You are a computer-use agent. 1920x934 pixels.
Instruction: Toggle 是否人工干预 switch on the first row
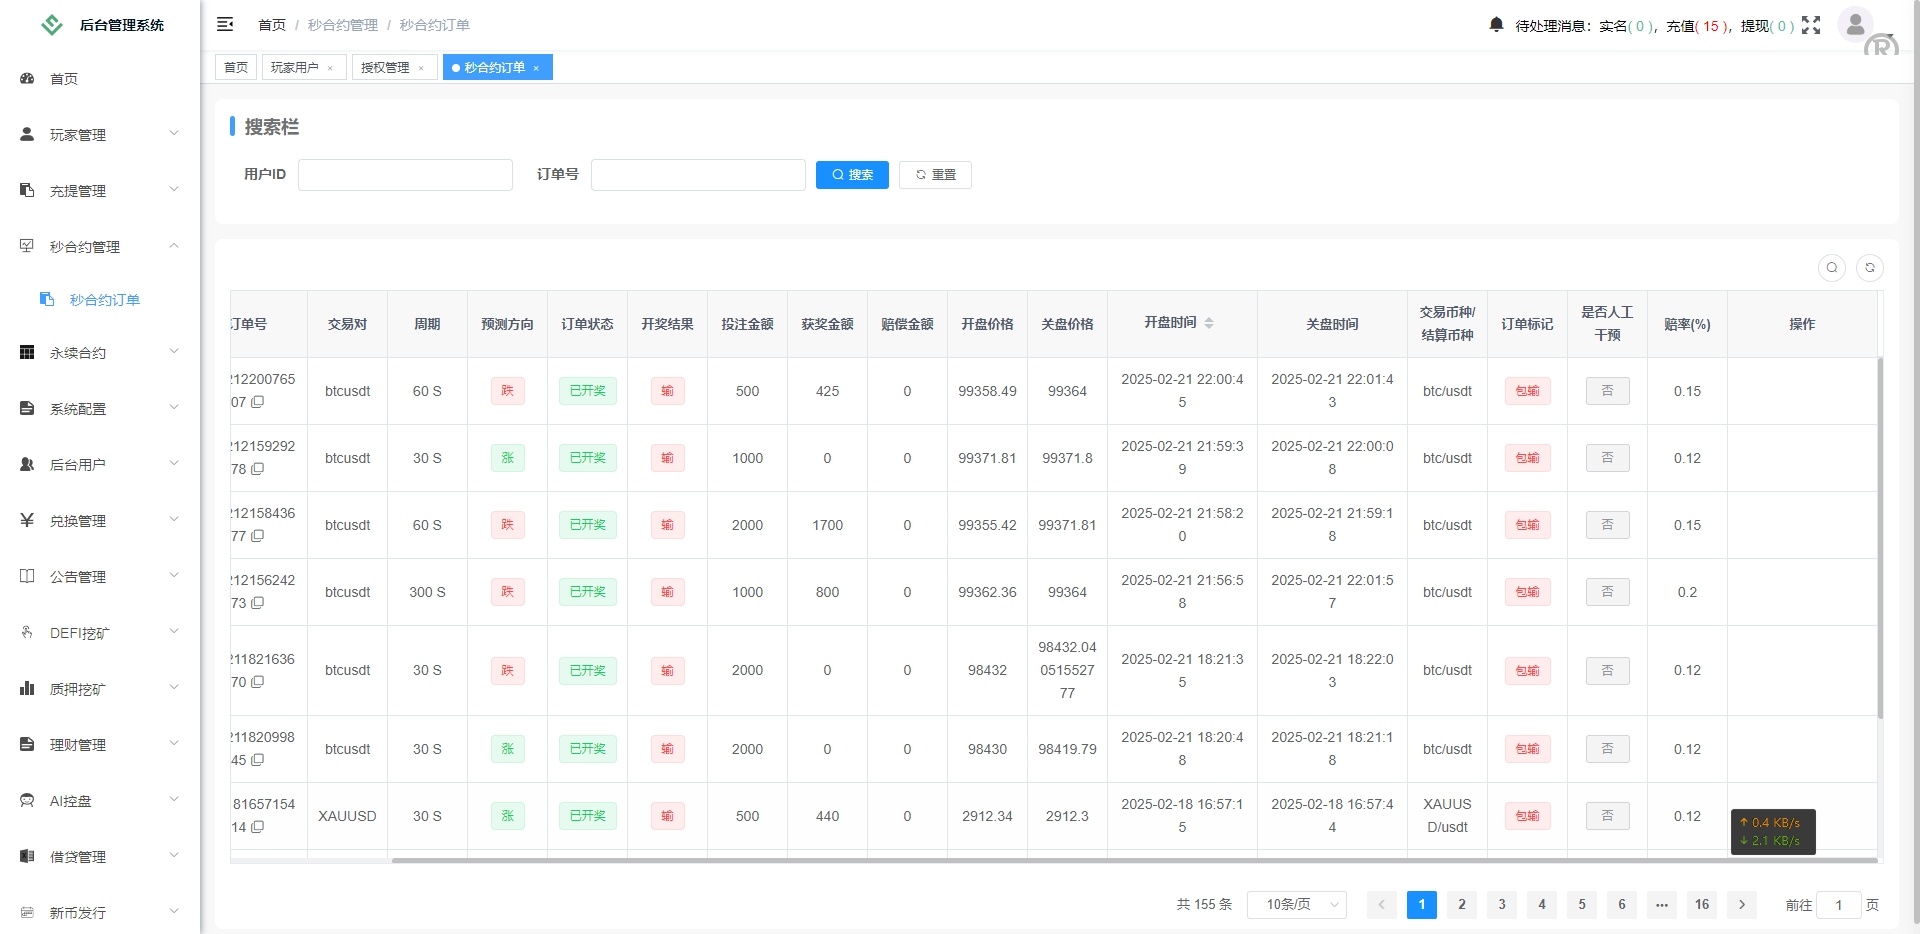tap(1606, 391)
